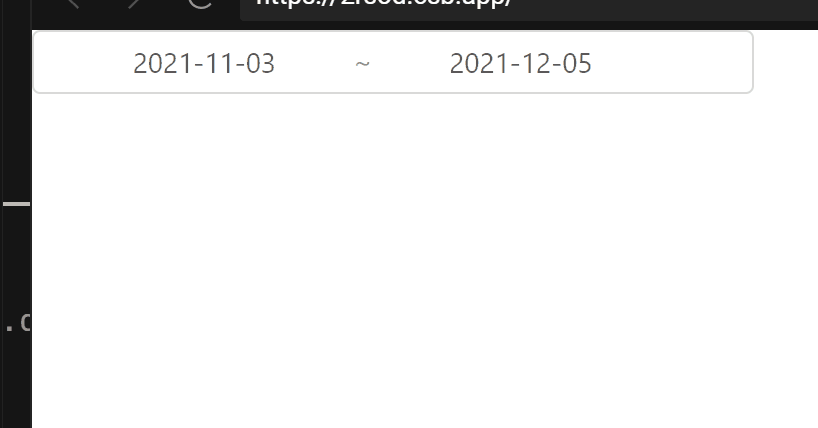Open the end date 2021-12-05 field
Viewport: 818px width, 428px height.
pyautogui.click(x=521, y=64)
